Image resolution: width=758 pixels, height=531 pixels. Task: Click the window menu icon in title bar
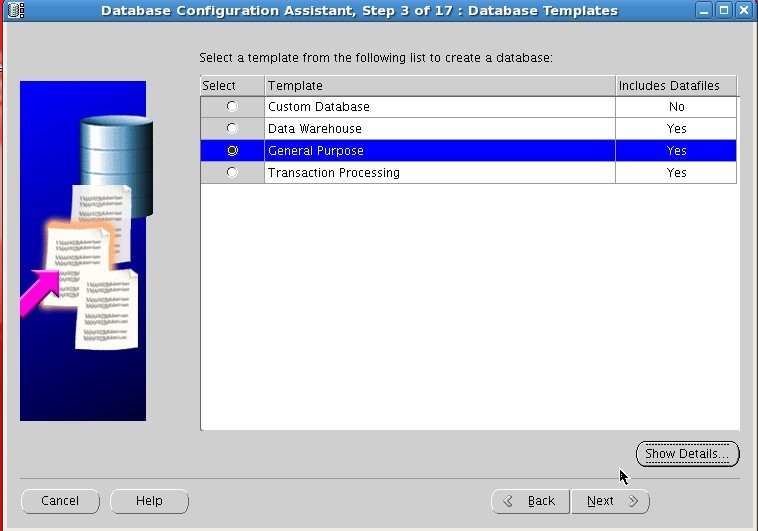pyautogui.click(x=16, y=10)
